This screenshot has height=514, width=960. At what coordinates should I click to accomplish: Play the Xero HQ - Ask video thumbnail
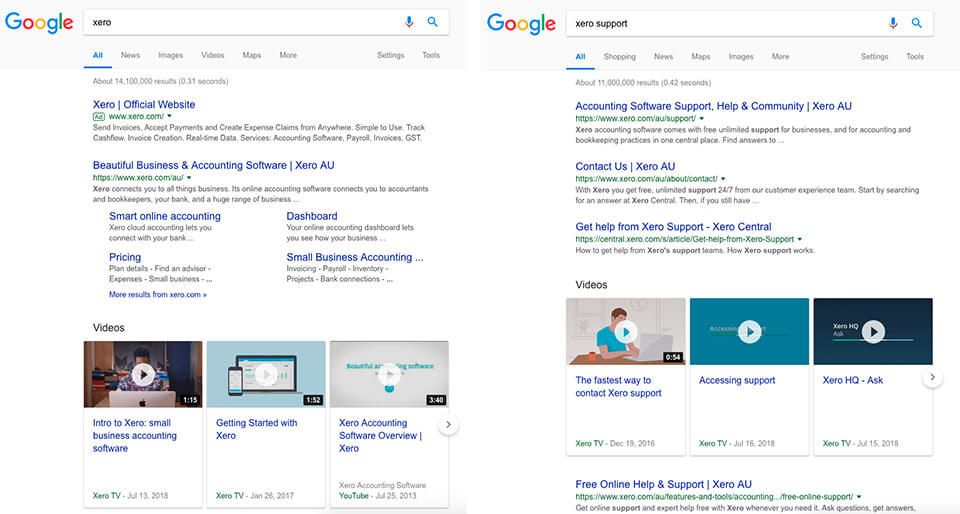coord(873,332)
